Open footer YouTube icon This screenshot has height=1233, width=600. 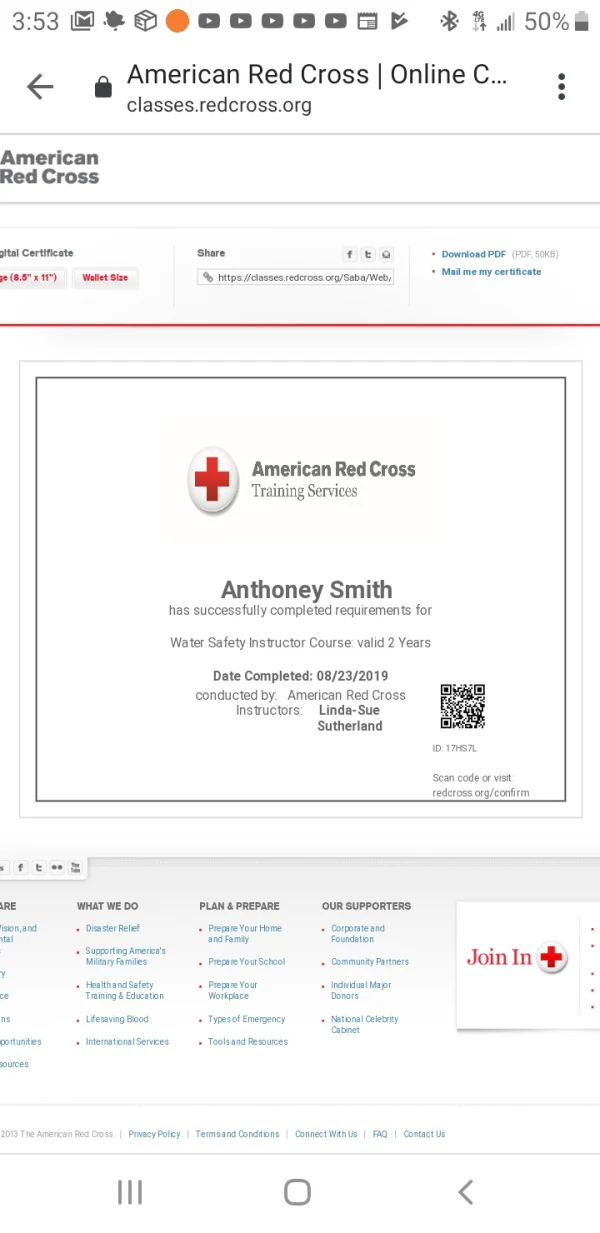point(75,868)
